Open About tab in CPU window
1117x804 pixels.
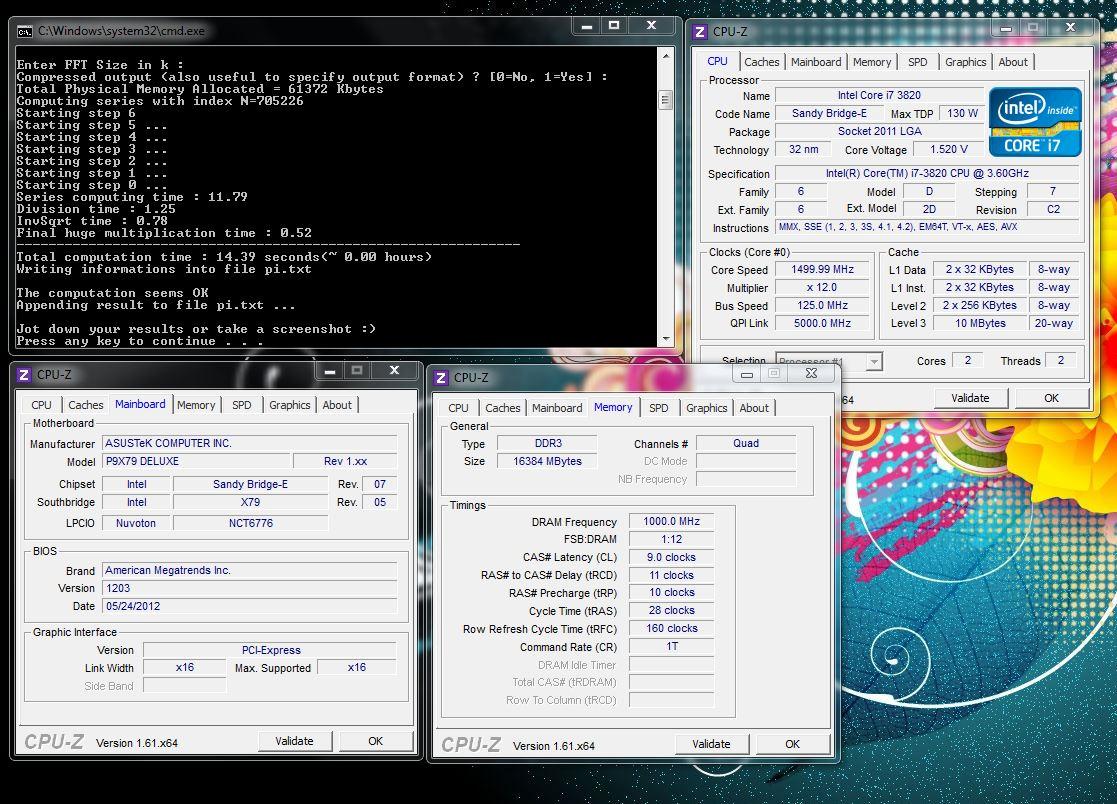point(1013,62)
